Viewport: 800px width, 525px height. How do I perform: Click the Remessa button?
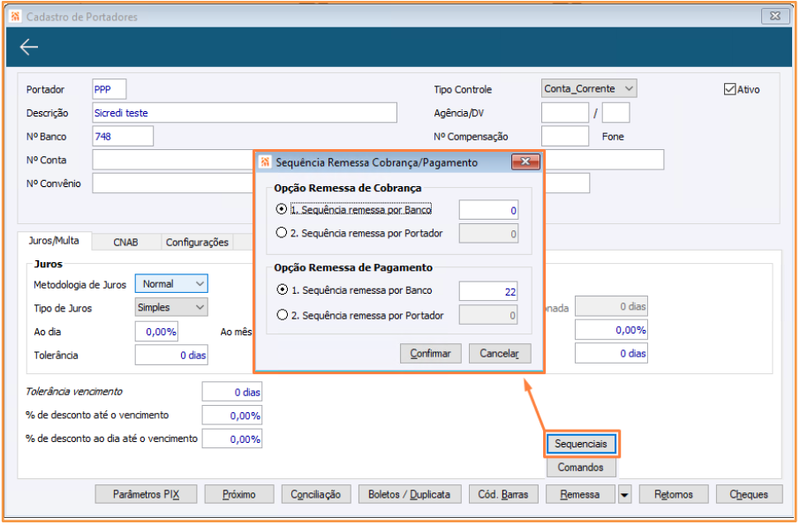point(581,494)
